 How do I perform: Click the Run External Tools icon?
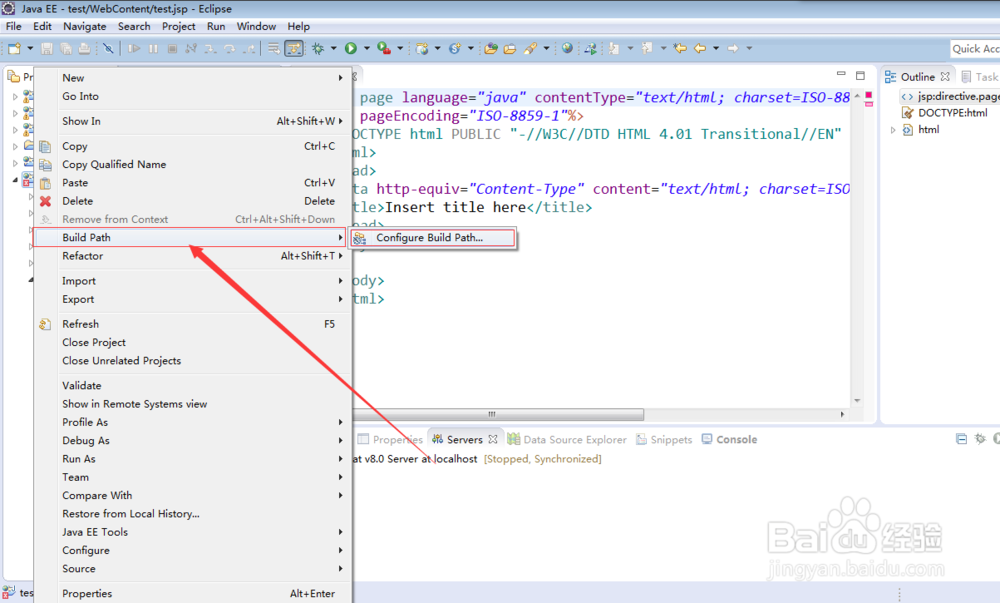384,48
